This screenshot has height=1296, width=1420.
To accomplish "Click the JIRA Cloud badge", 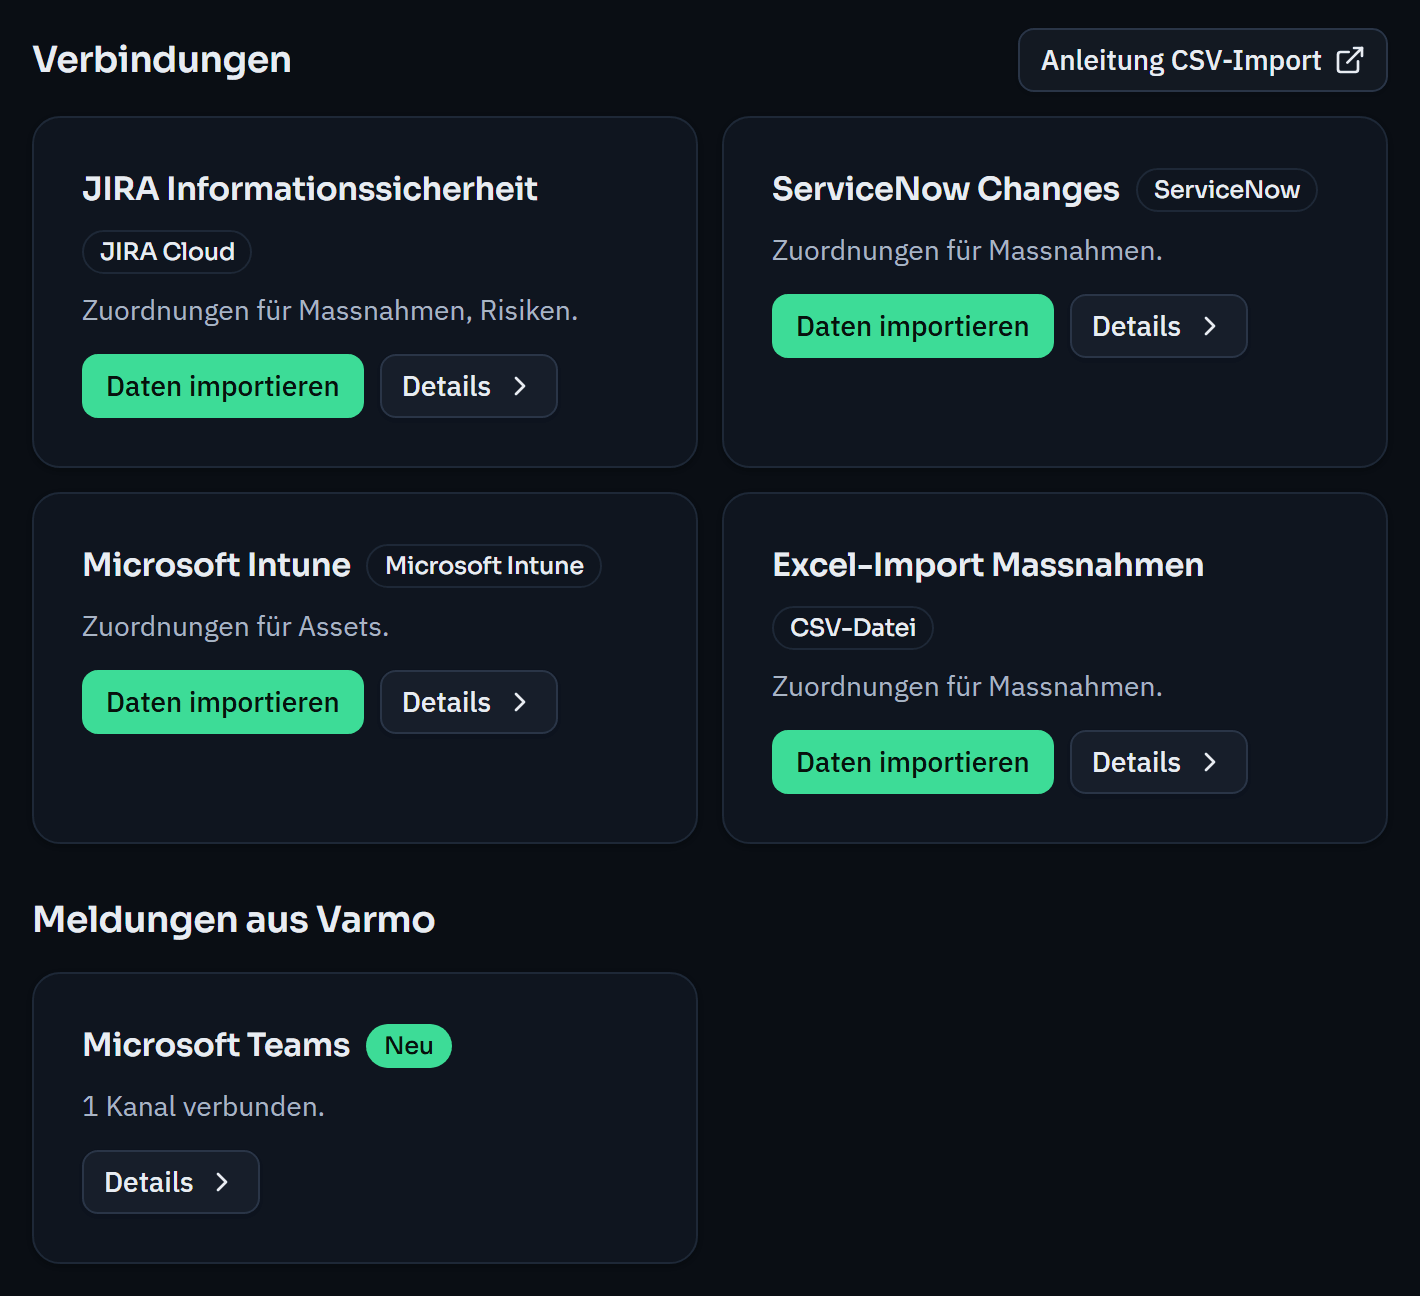I will tap(167, 252).
